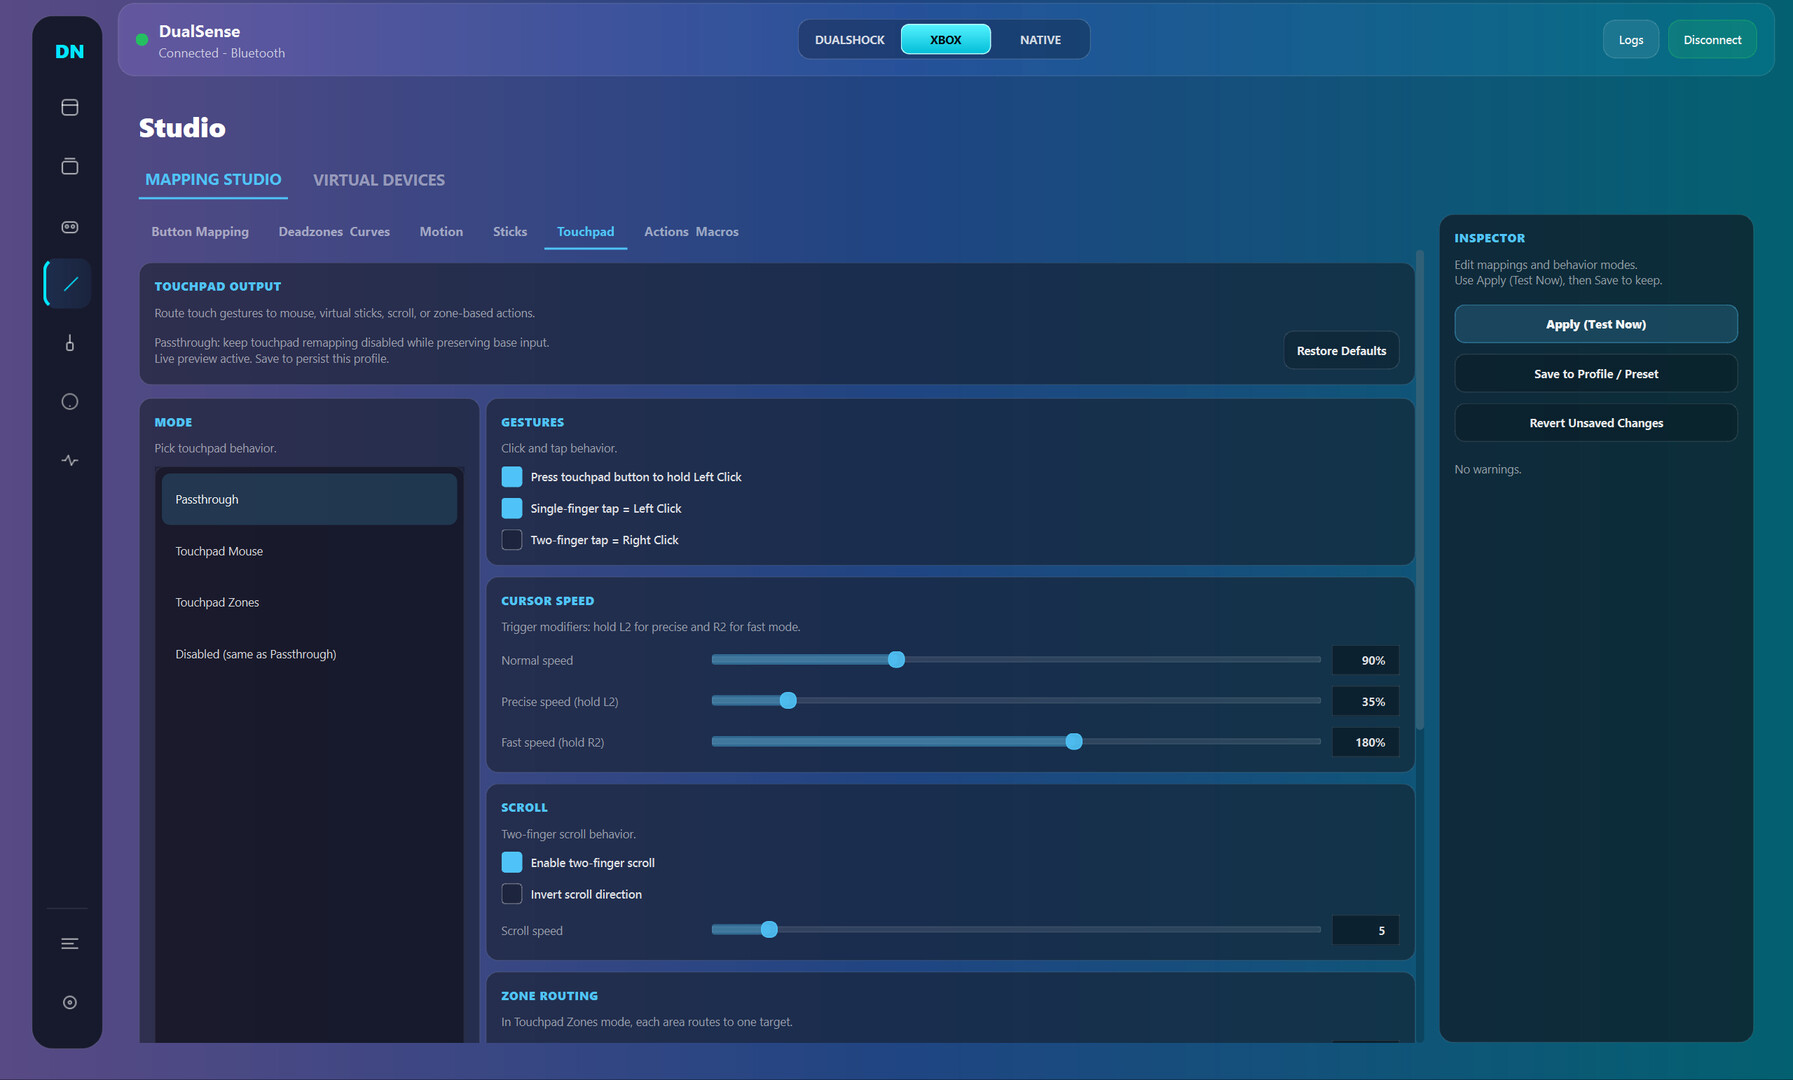Open the circle icon in the sidebar
Screen dimensions: 1793x1080
69,402
